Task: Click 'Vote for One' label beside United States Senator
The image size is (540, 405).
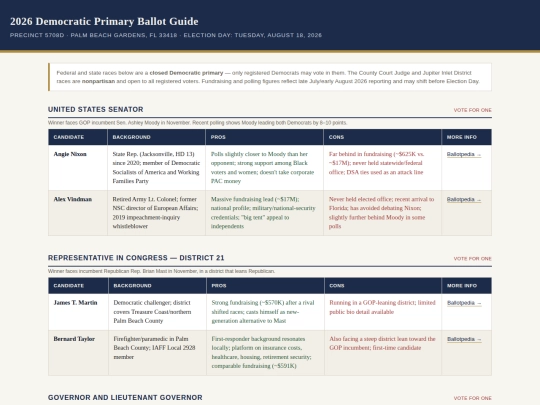Action: [x=472, y=110]
